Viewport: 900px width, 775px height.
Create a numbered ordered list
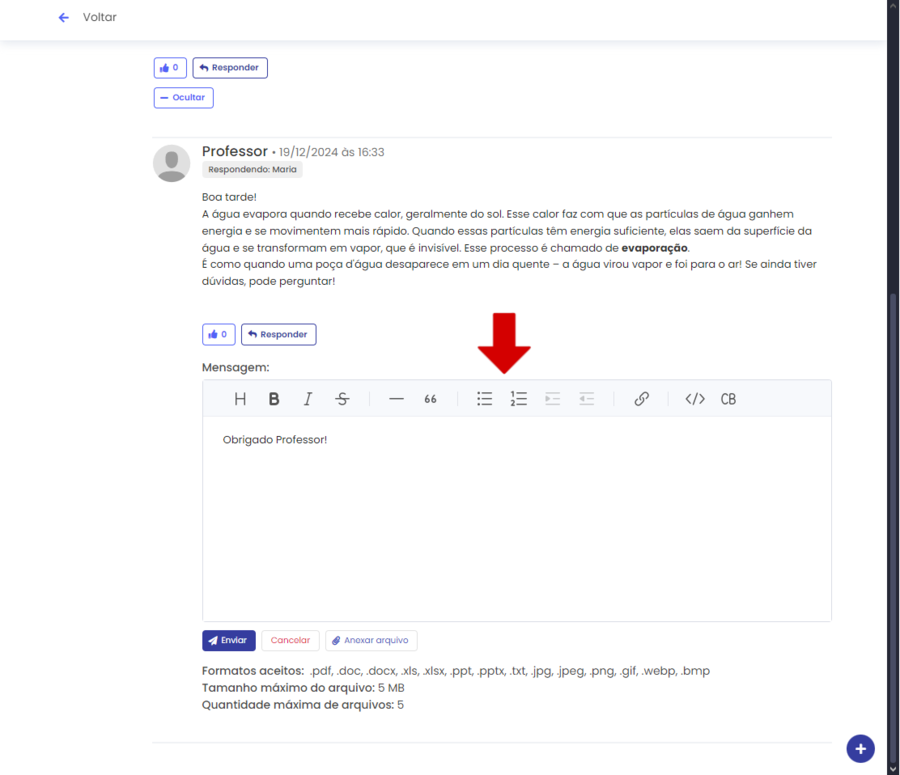click(518, 399)
